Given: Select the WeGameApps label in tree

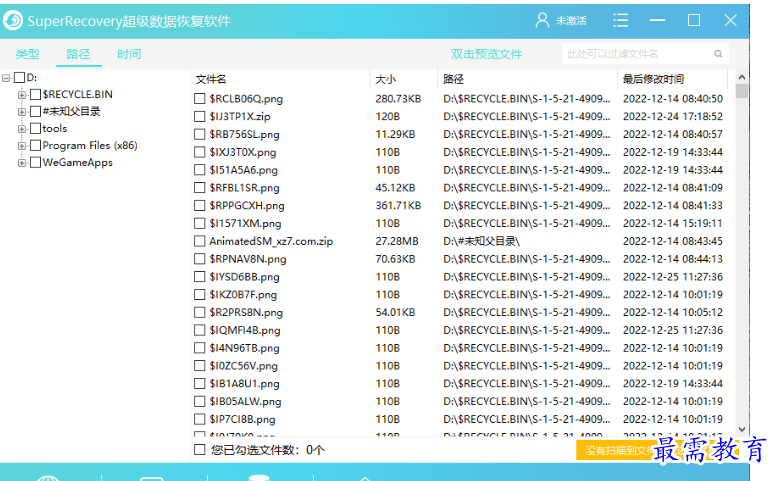Looking at the screenshot, I should pyautogui.click(x=78, y=163).
